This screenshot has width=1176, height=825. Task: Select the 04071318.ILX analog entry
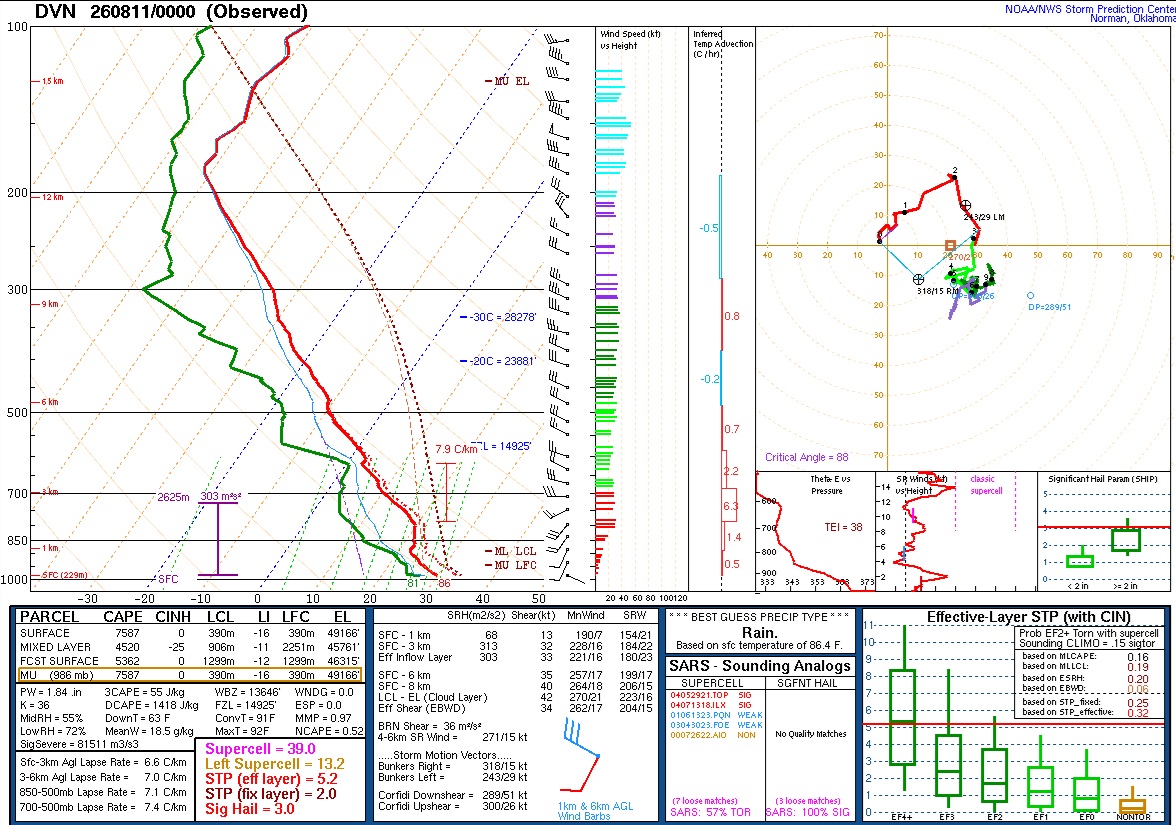pyautogui.click(x=711, y=705)
